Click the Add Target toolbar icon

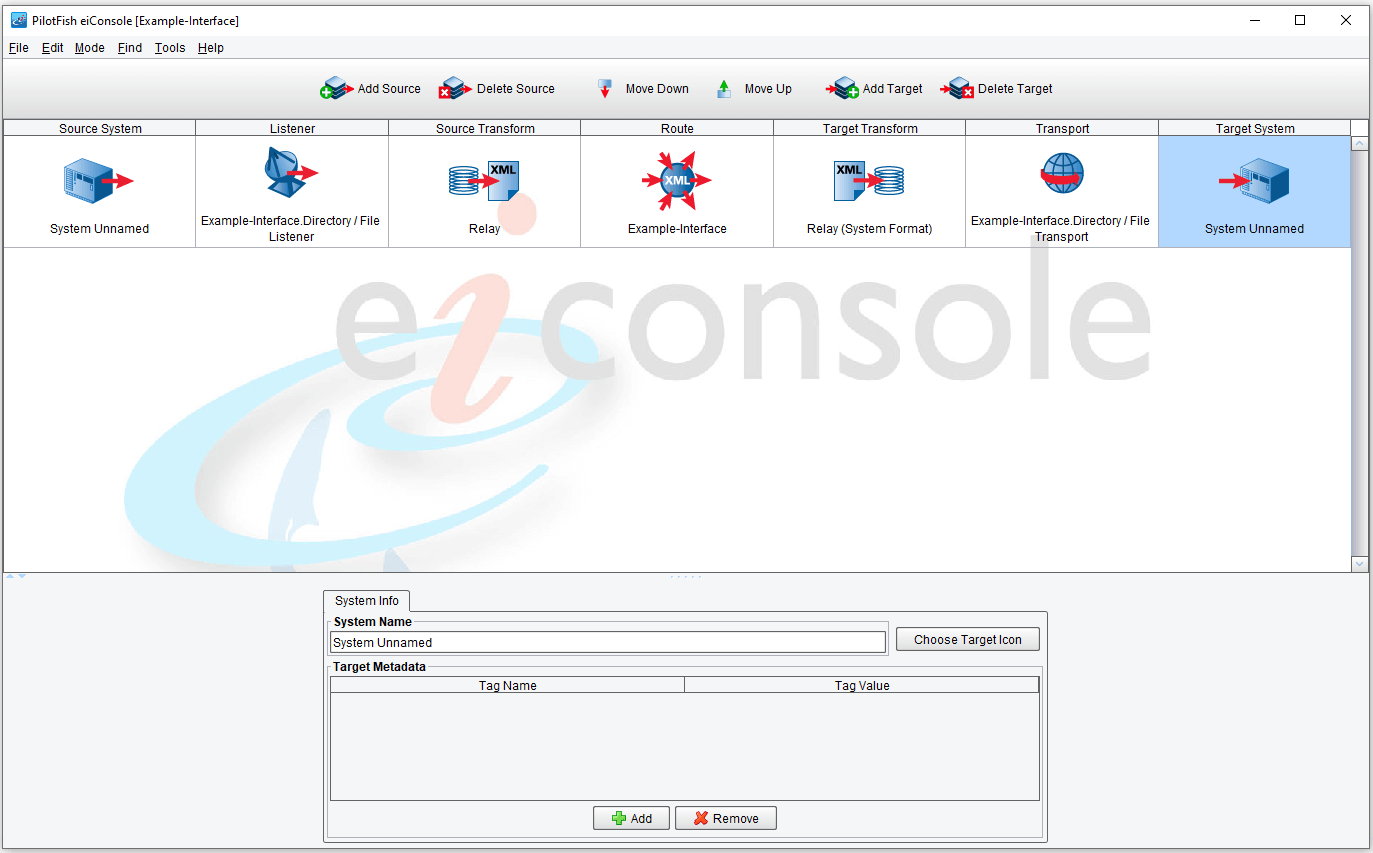pyautogui.click(x=842, y=89)
